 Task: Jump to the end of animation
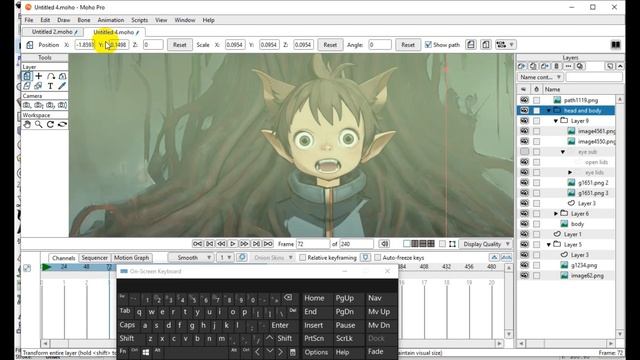(x=268, y=244)
